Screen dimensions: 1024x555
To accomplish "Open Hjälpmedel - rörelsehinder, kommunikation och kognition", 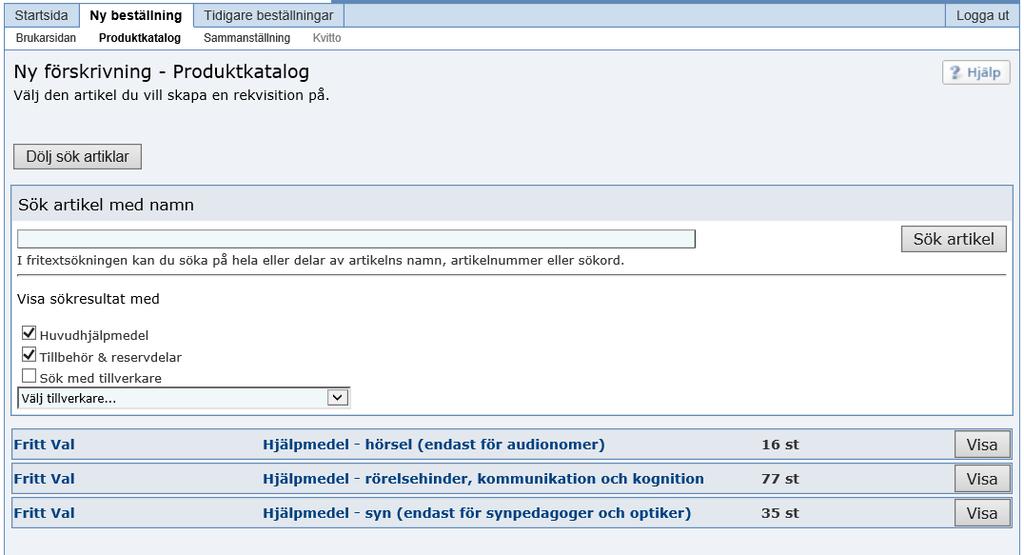I will point(483,479).
